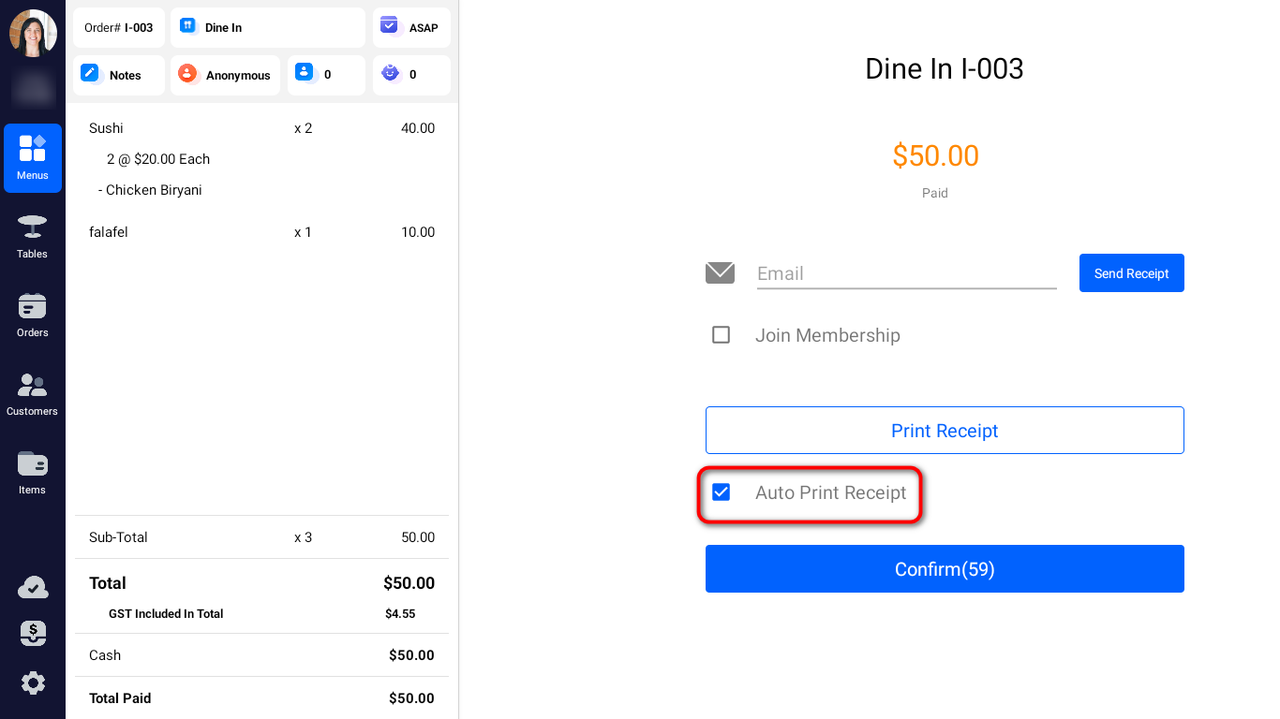Click the user profile avatar
The image size is (1280, 719).
click(x=33, y=33)
